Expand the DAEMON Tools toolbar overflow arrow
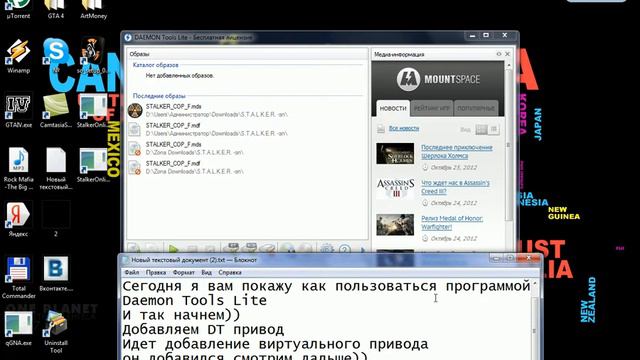Viewport: 640px width, 360px height. coord(362,249)
